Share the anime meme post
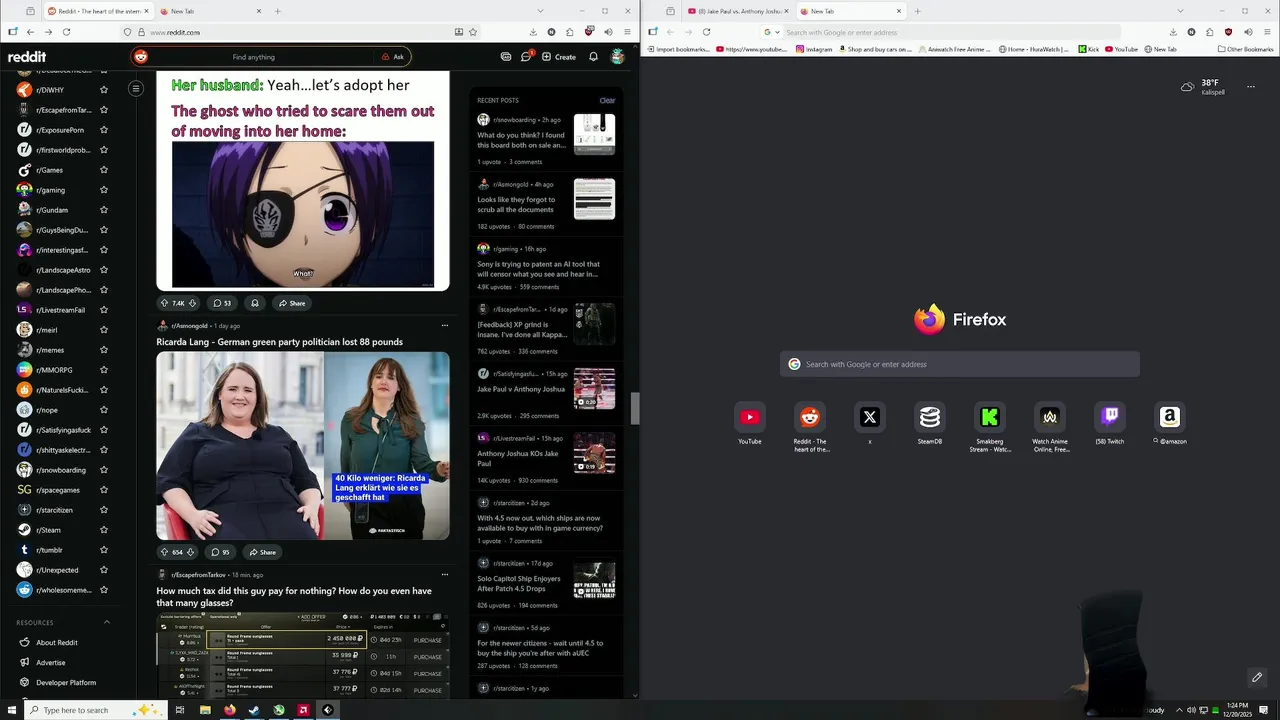This screenshot has height=720, width=1280. pyautogui.click(x=292, y=303)
